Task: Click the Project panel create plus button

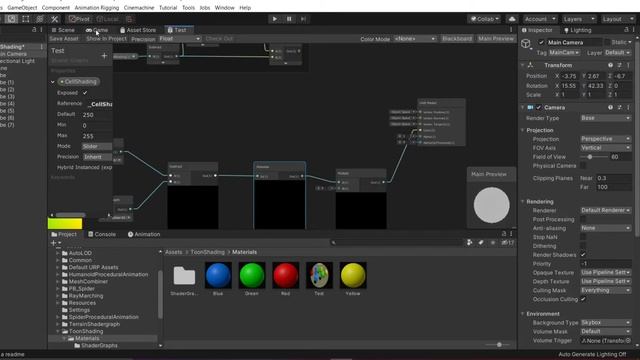Action: point(55,243)
